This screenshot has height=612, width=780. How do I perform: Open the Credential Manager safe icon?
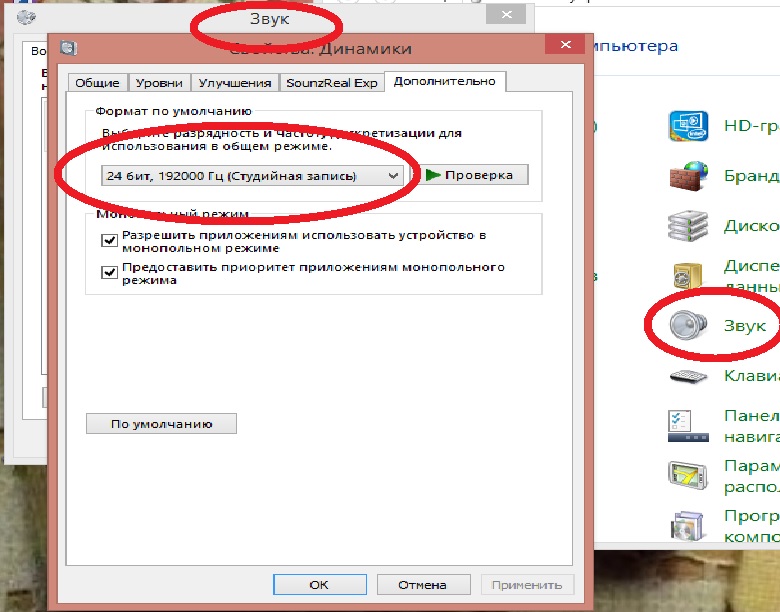pos(688,276)
